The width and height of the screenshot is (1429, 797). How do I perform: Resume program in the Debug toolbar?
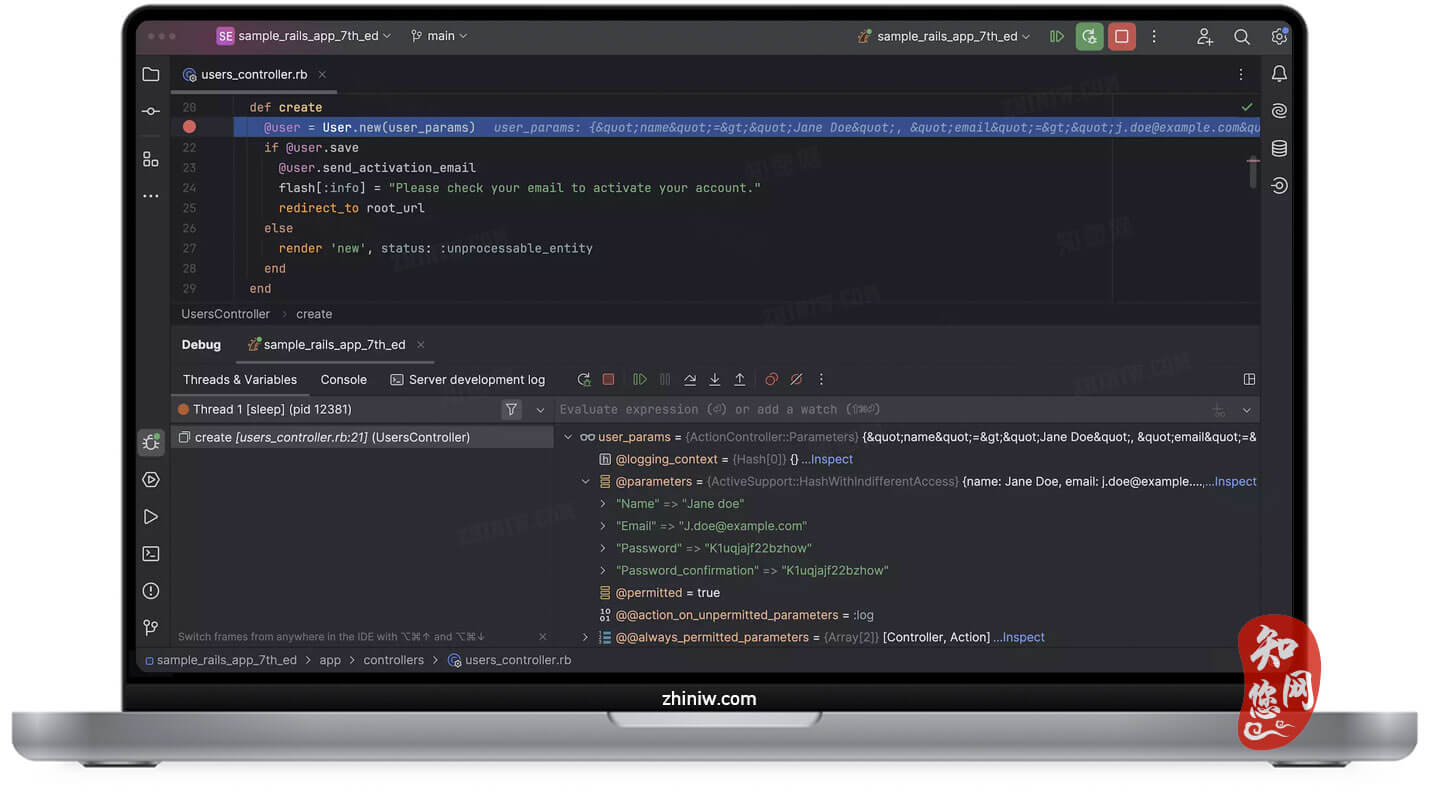click(640, 380)
